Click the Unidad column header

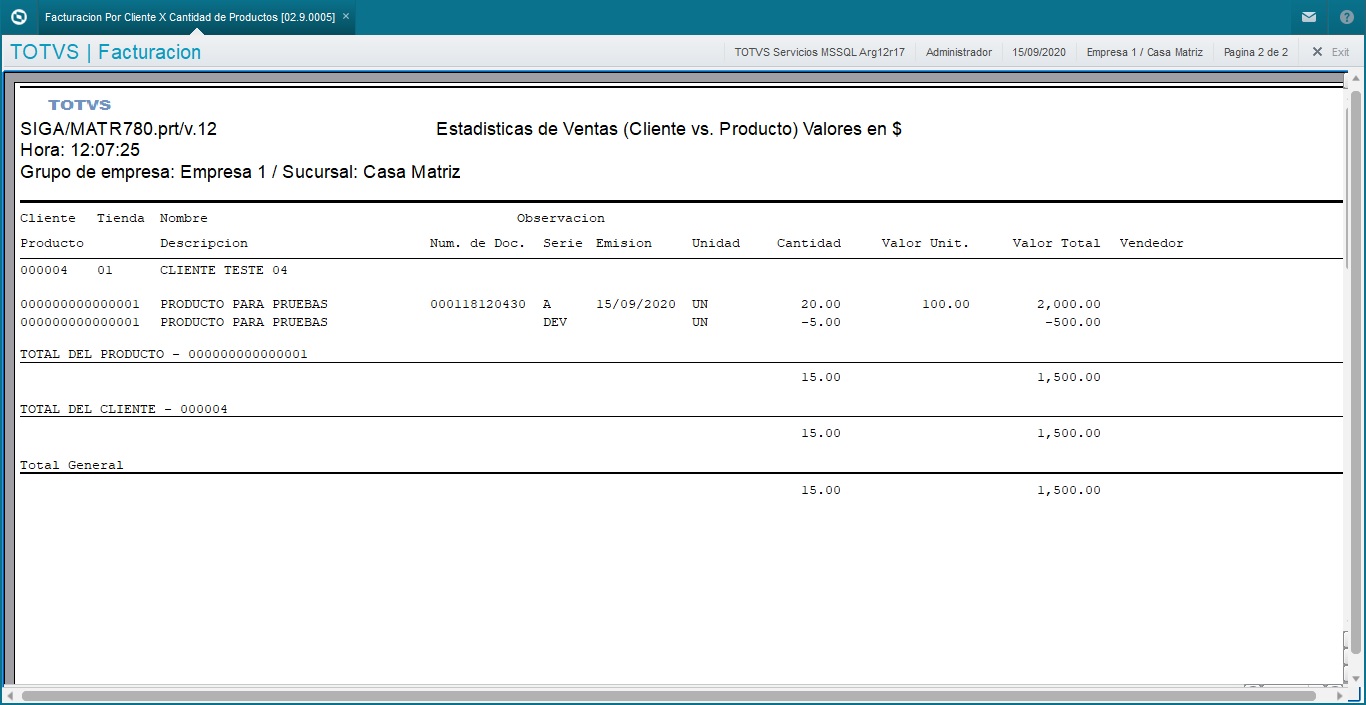point(716,243)
